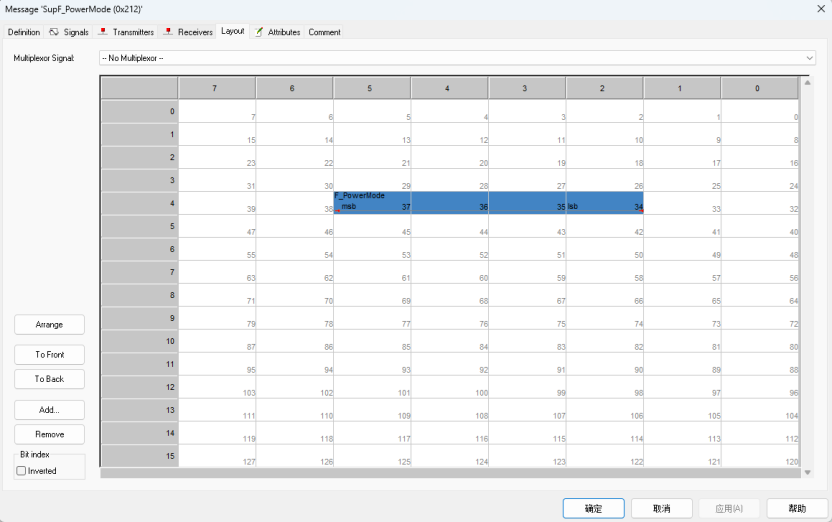Bring signal To Front
Image resolution: width=832 pixels, height=522 pixels.
click(x=49, y=354)
